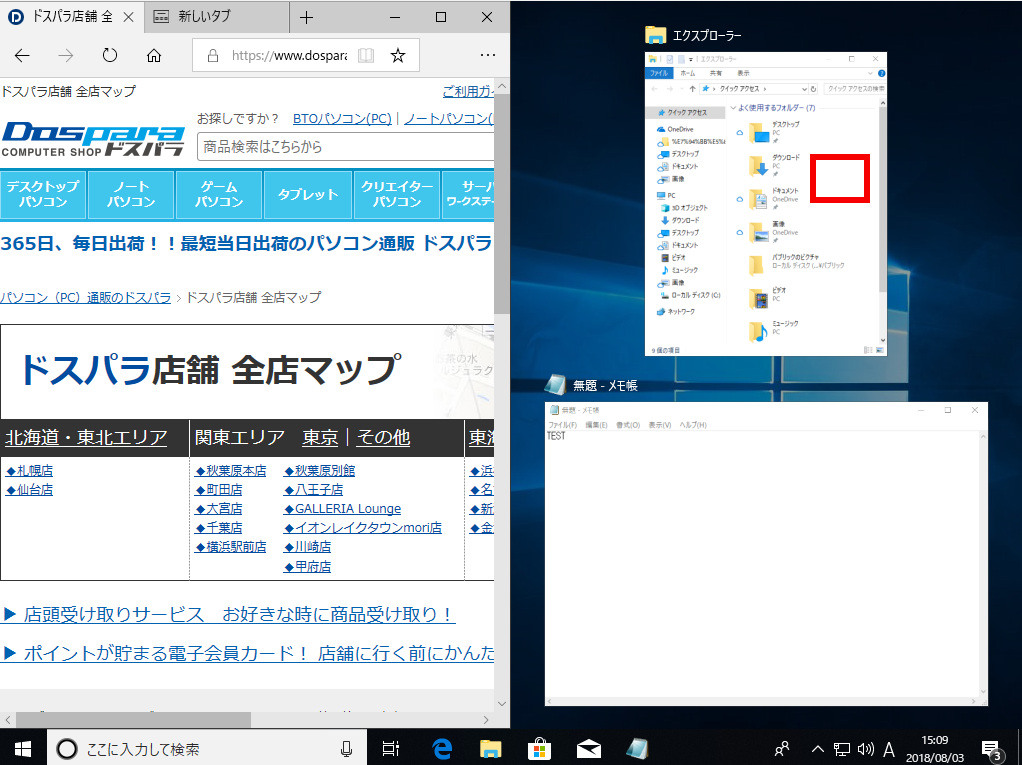Open 大宮店 store link
The height and width of the screenshot is (765, 1022).
[219, 508]
